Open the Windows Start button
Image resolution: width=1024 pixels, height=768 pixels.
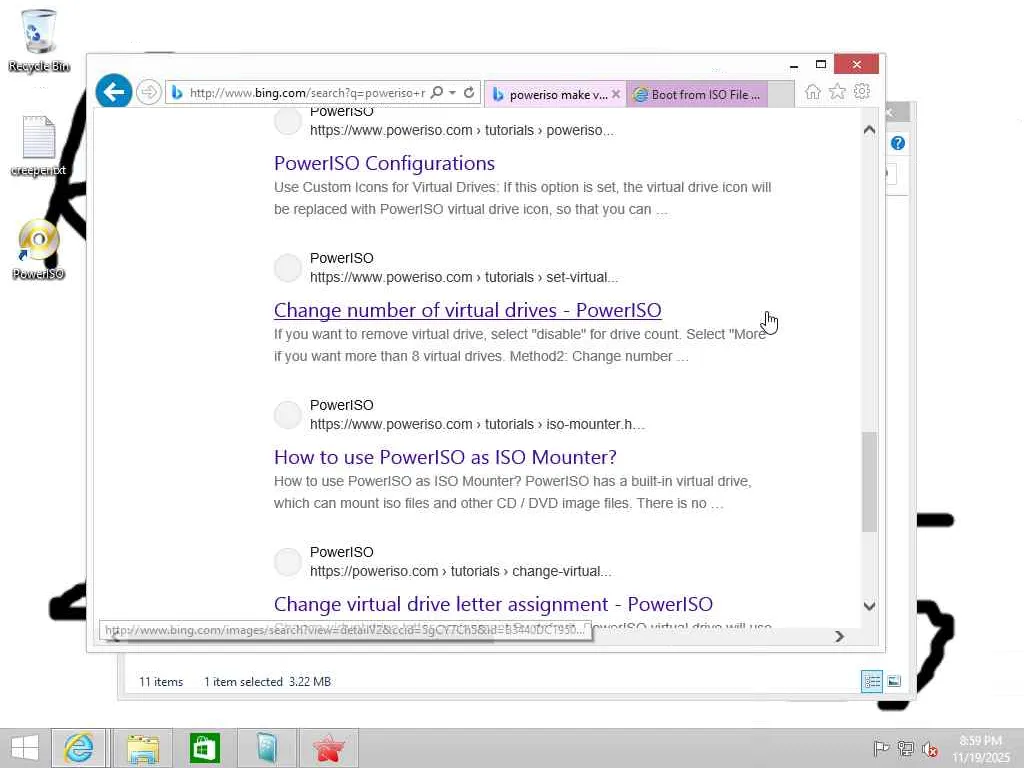[25, 748]
